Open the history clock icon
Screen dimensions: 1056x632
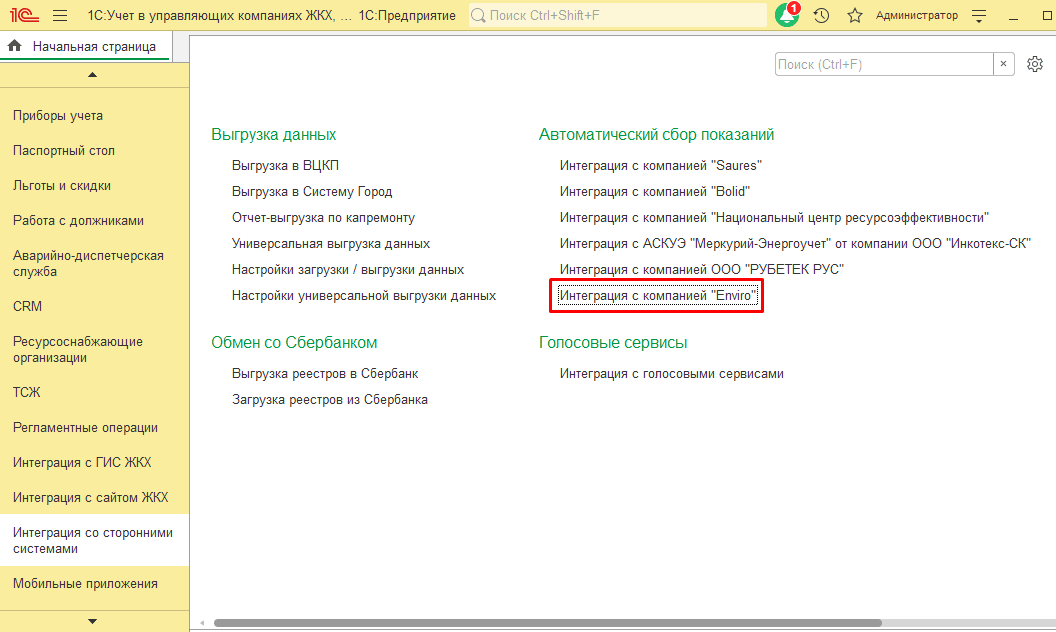click(821, 15)
